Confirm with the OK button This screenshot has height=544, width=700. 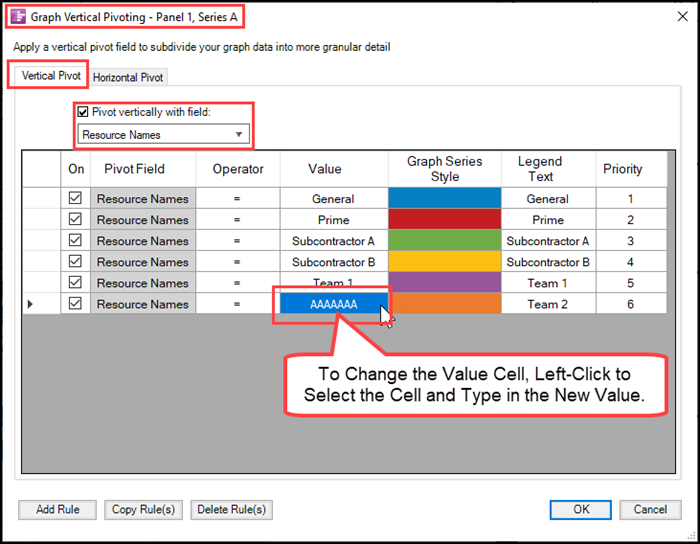[x=580, y=509]
